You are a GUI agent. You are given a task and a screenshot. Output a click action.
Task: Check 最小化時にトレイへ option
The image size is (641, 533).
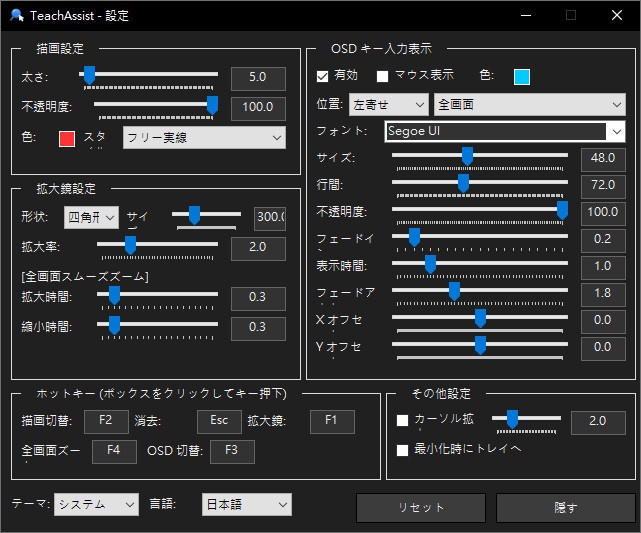[x=402, y=450]
